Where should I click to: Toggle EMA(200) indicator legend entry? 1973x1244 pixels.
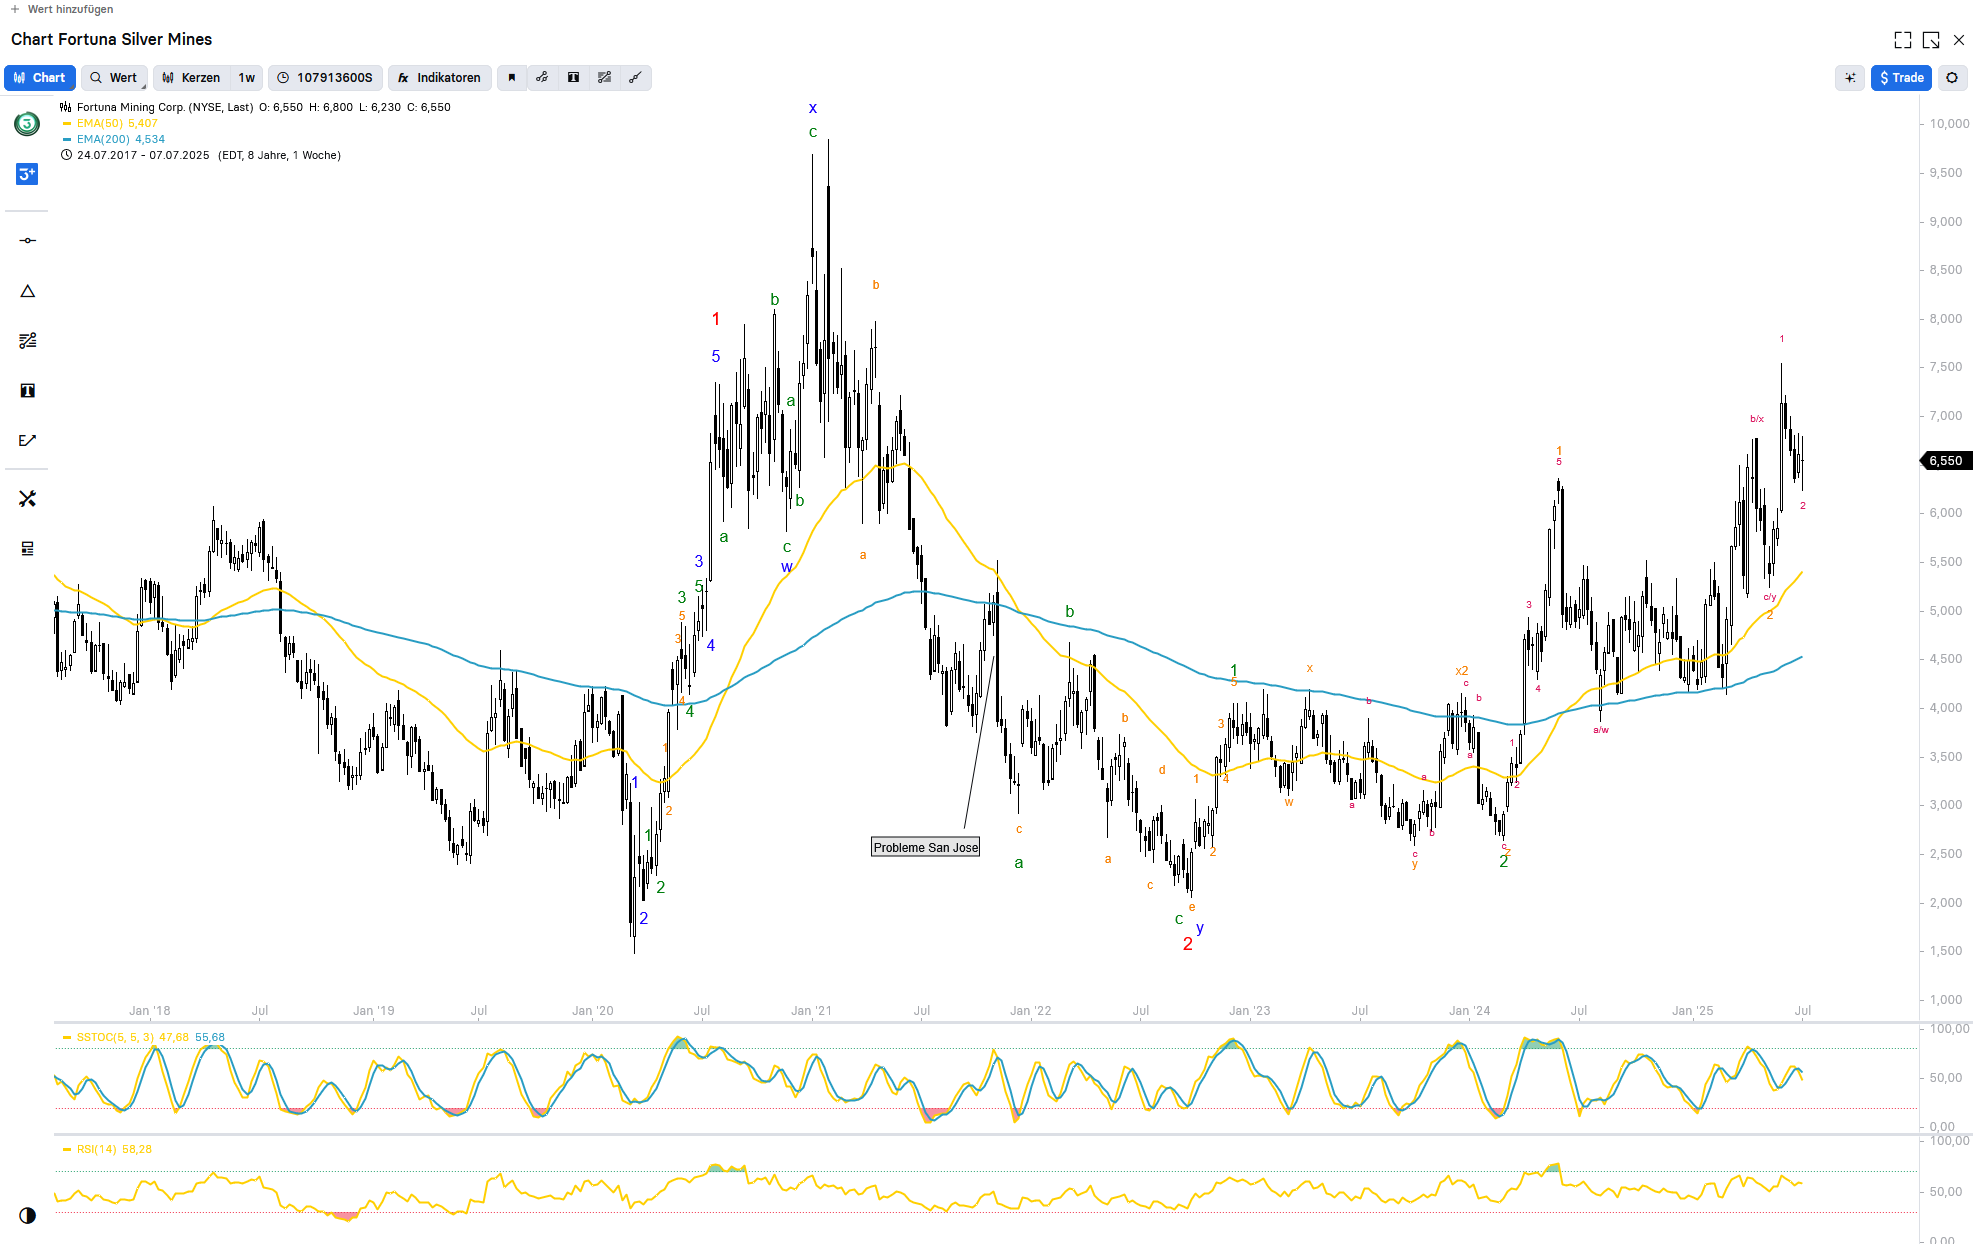[x=120, y=139]
